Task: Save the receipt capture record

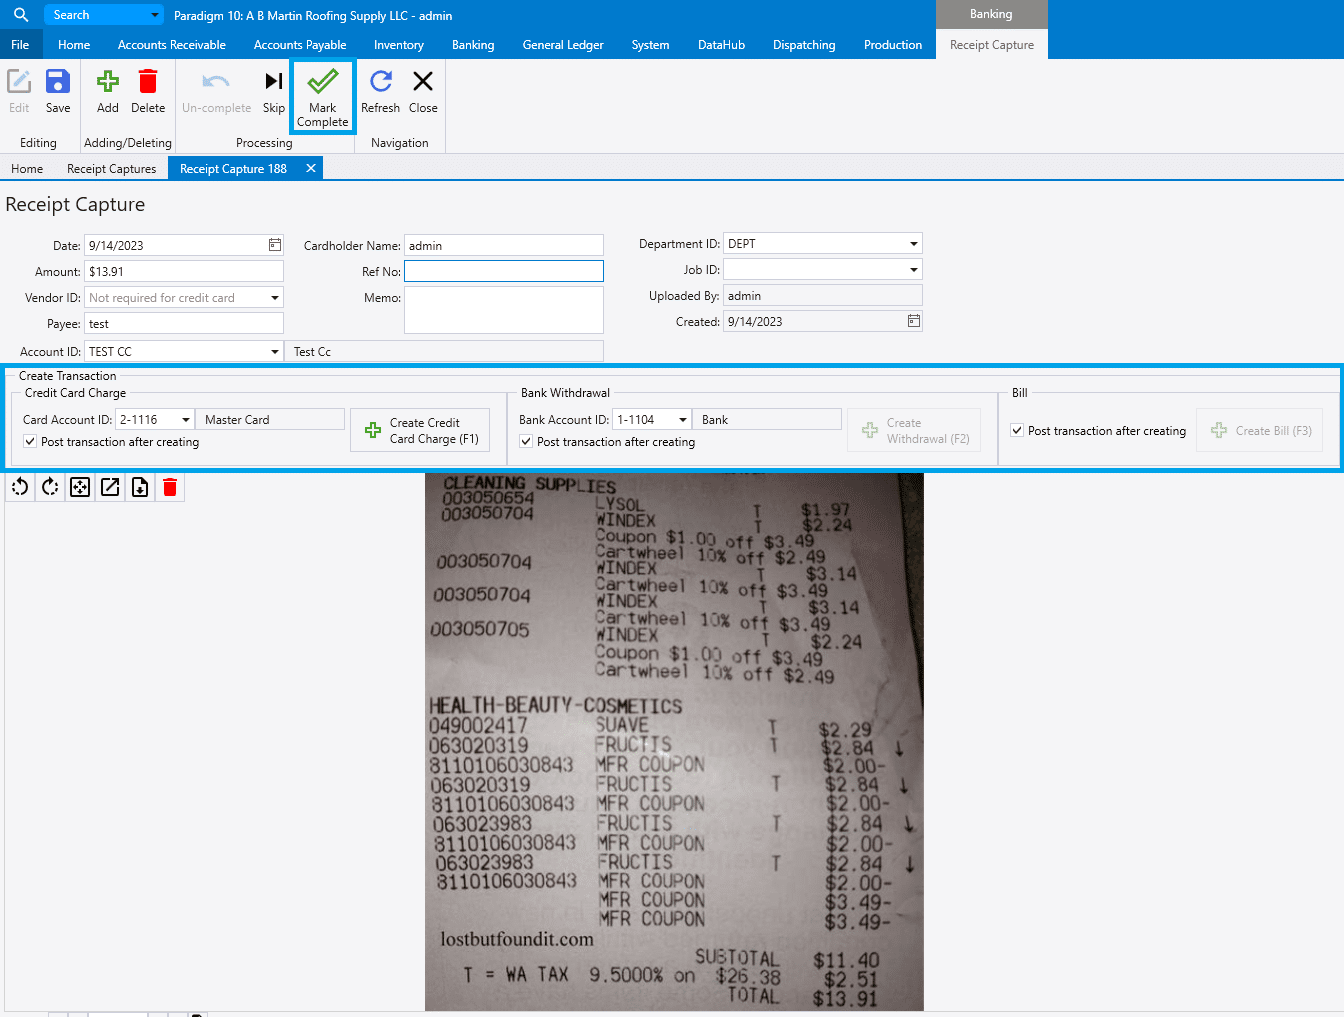Action: click(x=58, y=91)
